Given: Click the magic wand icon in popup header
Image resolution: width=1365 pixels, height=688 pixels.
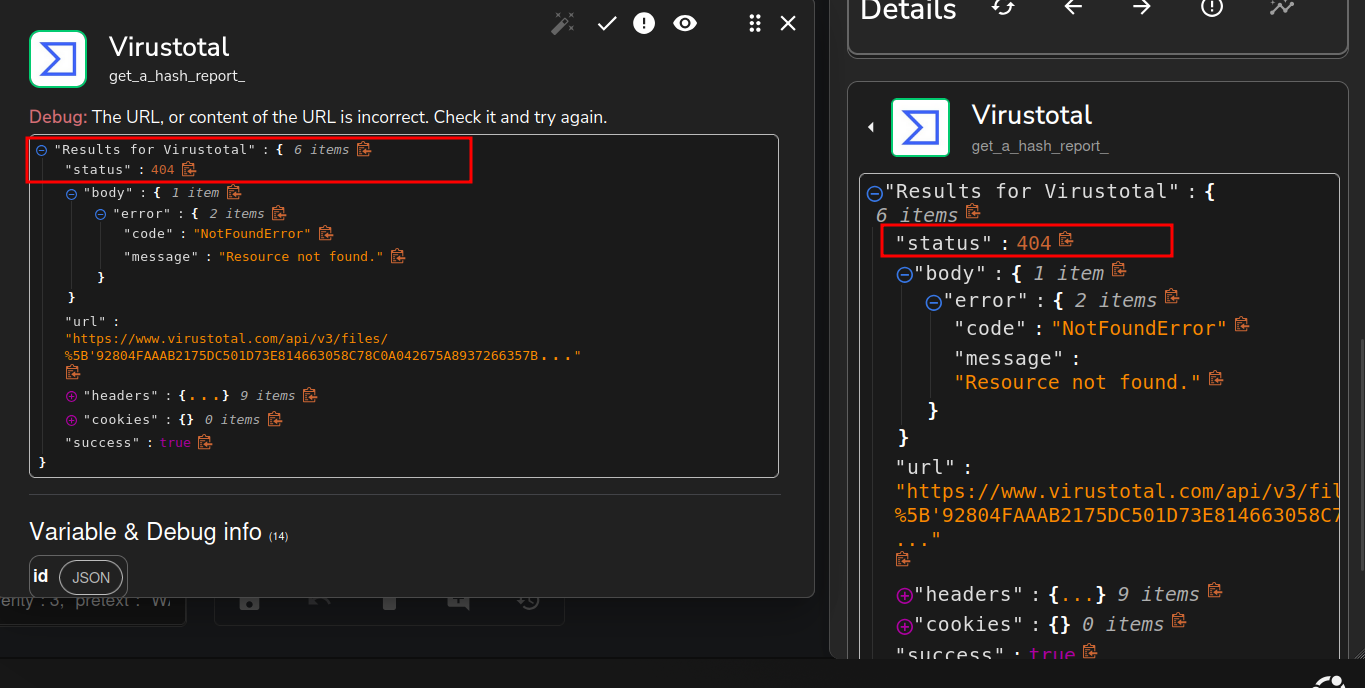Looking at the screenshot, I should click(x=563, y=24).
